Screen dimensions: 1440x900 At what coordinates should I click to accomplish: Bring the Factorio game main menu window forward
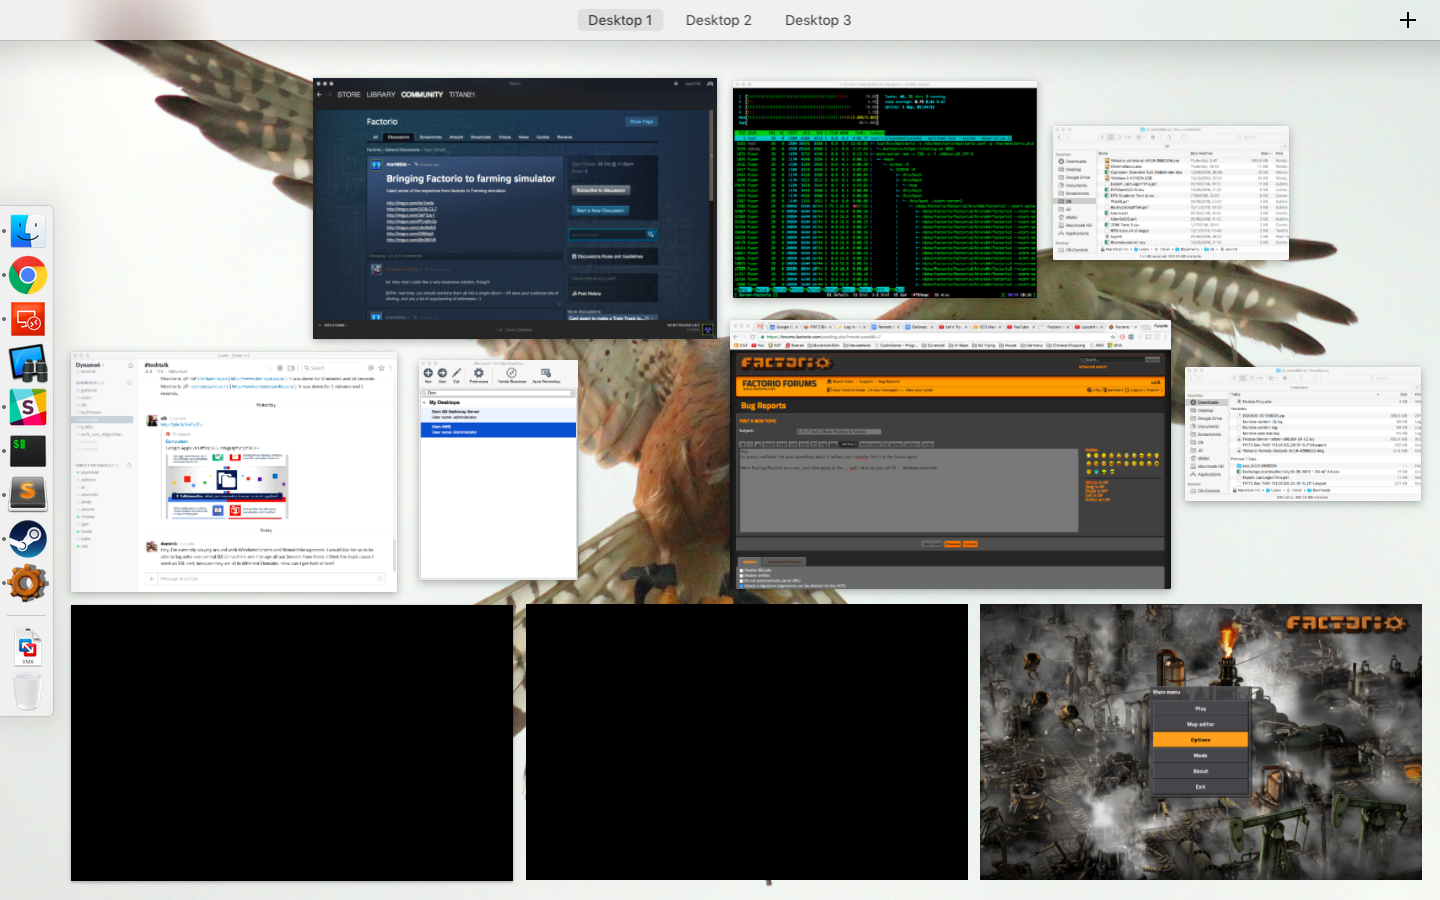[1201, 742]
